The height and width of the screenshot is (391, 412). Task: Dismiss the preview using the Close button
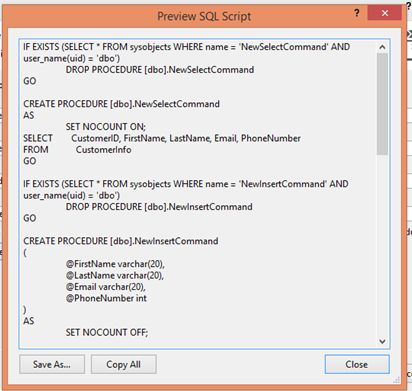[x=357, y=364]
